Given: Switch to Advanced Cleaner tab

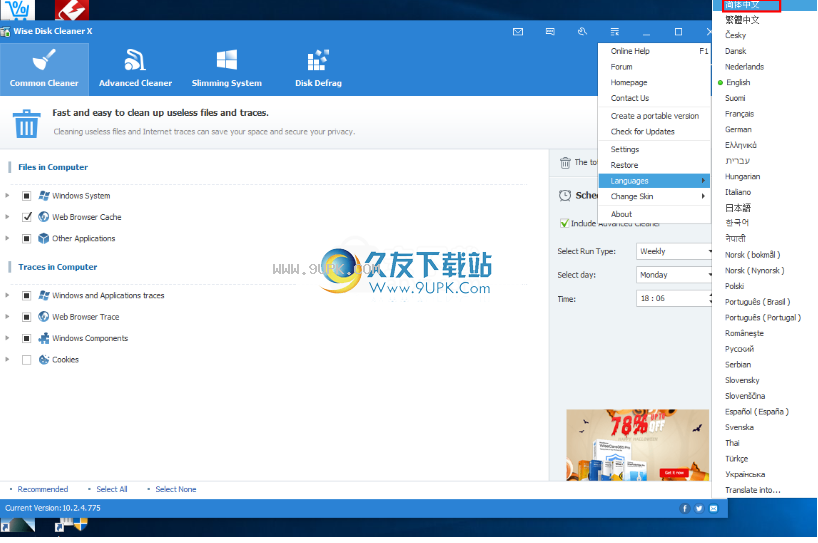Looking at the screenshot, I should coord(135,69).
